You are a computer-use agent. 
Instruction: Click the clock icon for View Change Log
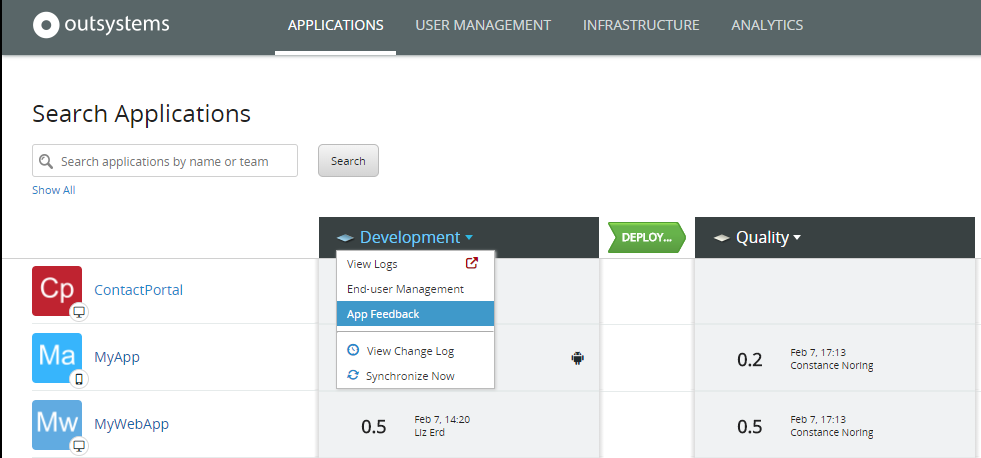[x=352, y=351]
